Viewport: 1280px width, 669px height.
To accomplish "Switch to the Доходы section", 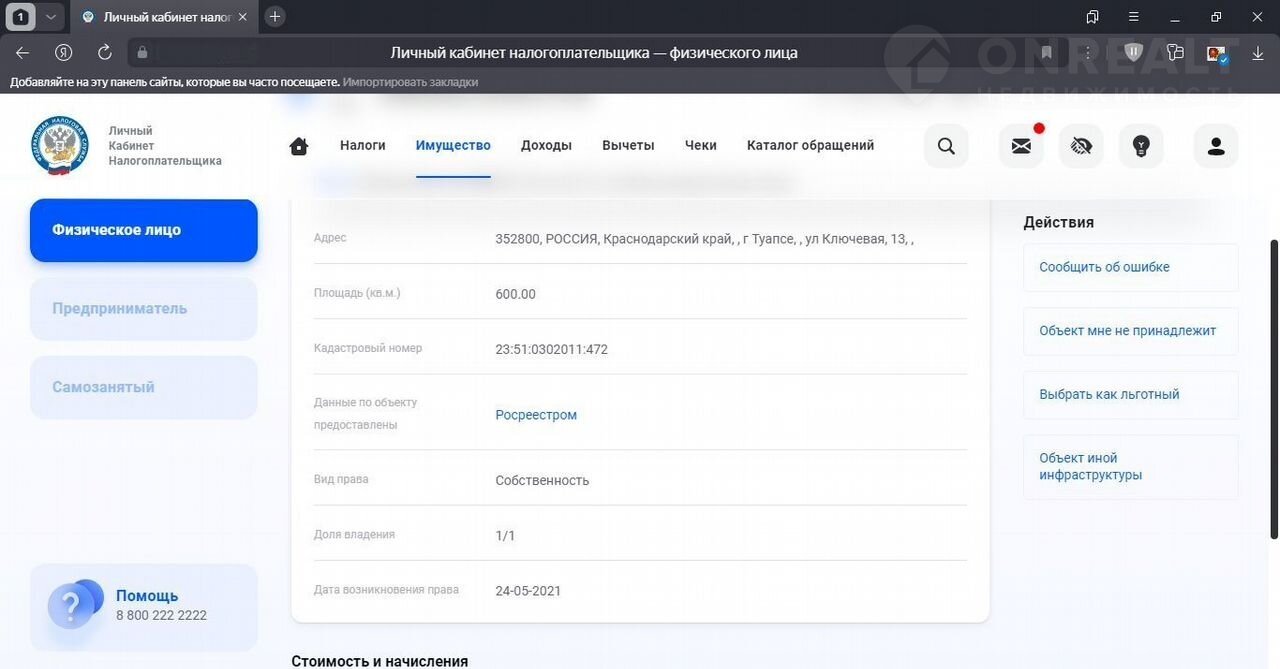I will (x=546, y=146).
